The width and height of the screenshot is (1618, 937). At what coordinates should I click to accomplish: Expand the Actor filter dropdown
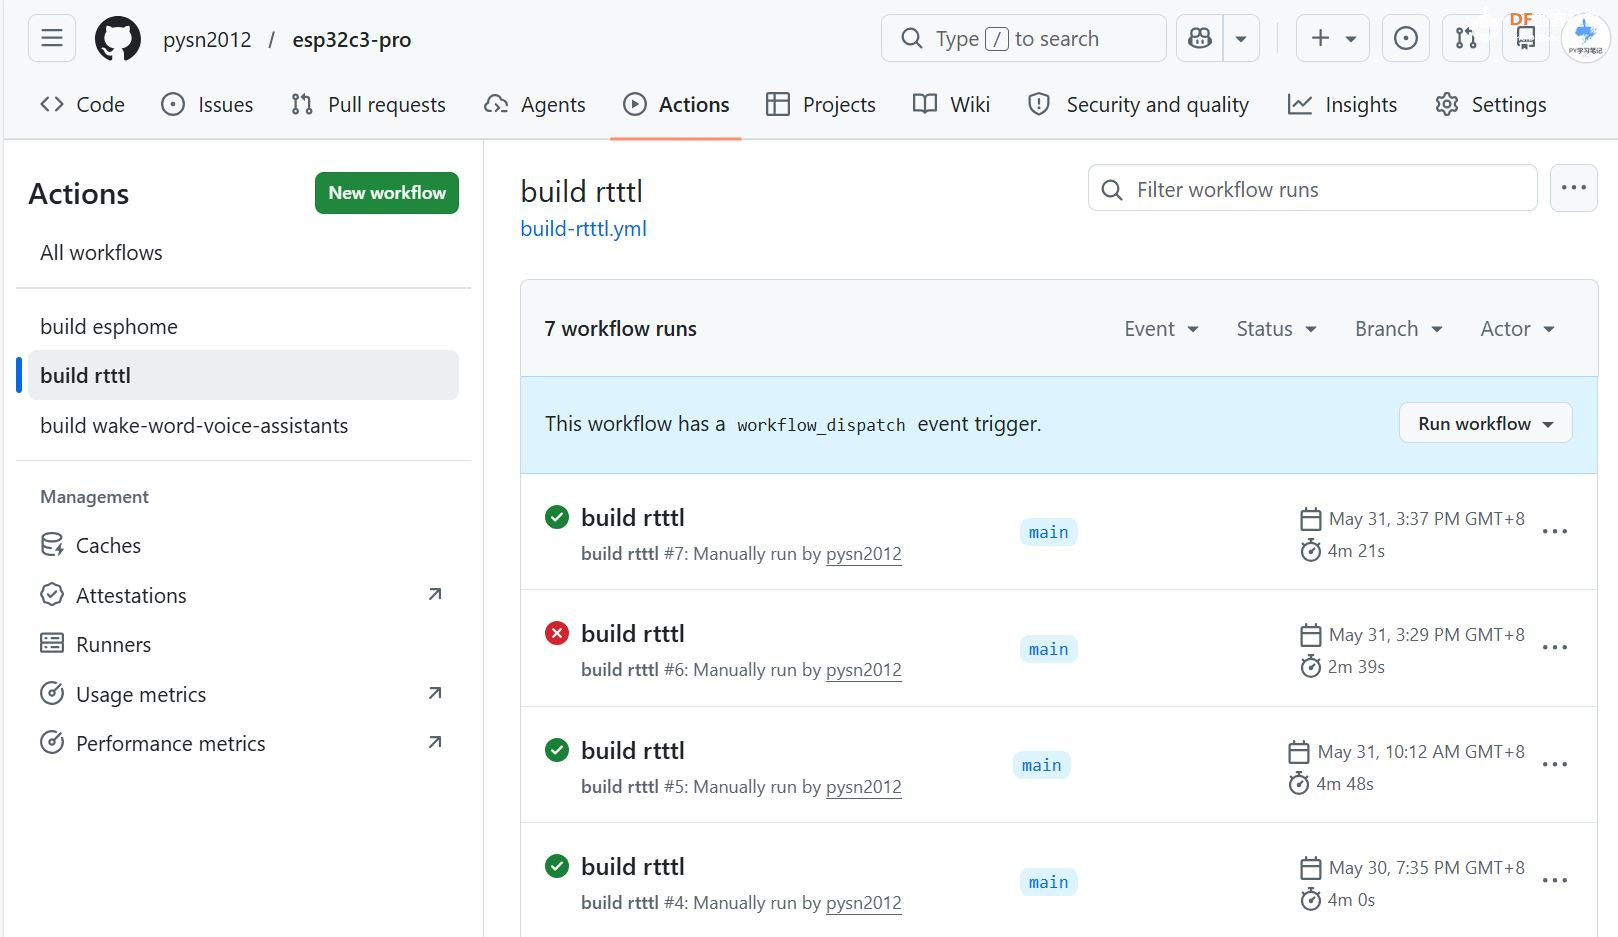[x=1517, y=329]
